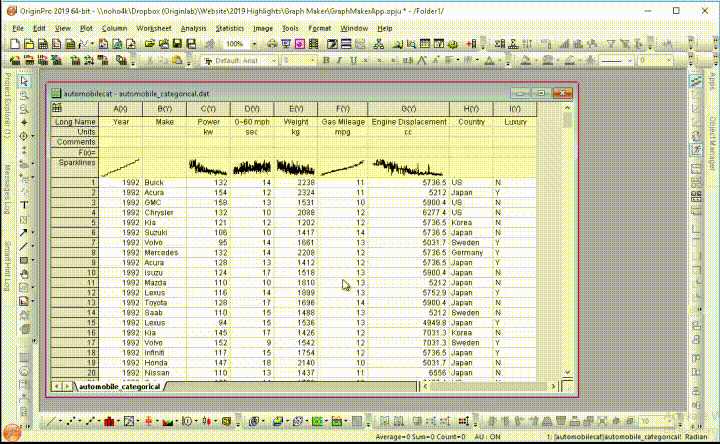Image resolution: width=720 pixels, height=444 pixels.
Task: Click the Scatter plot icon in bottom toolbar
Action: click(x=70, y=421)
